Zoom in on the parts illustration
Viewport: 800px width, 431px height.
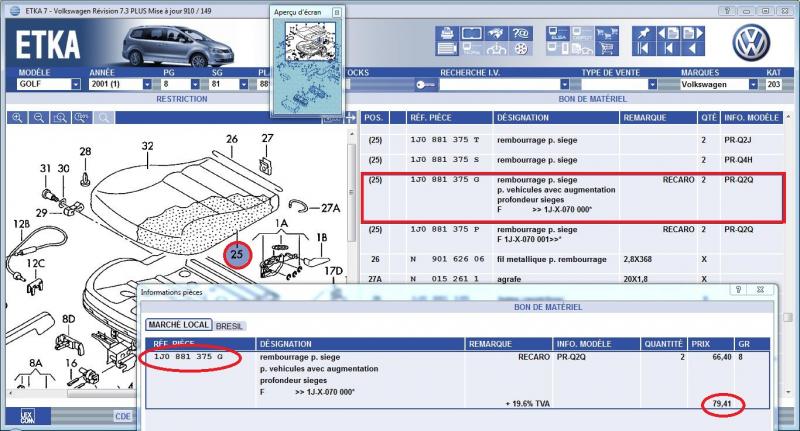[x=17, y=118]
